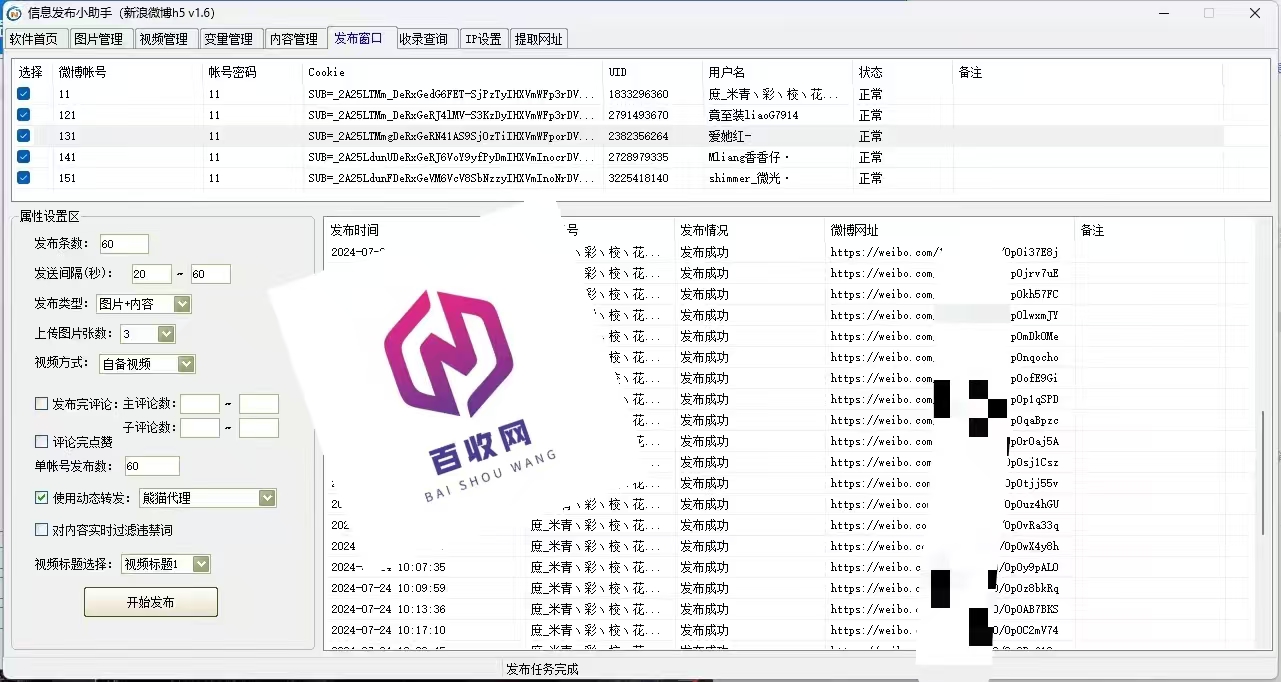Enable 发布完评论 checkbox
Viewport: 1281px width, 682px height.
point(41,404)
